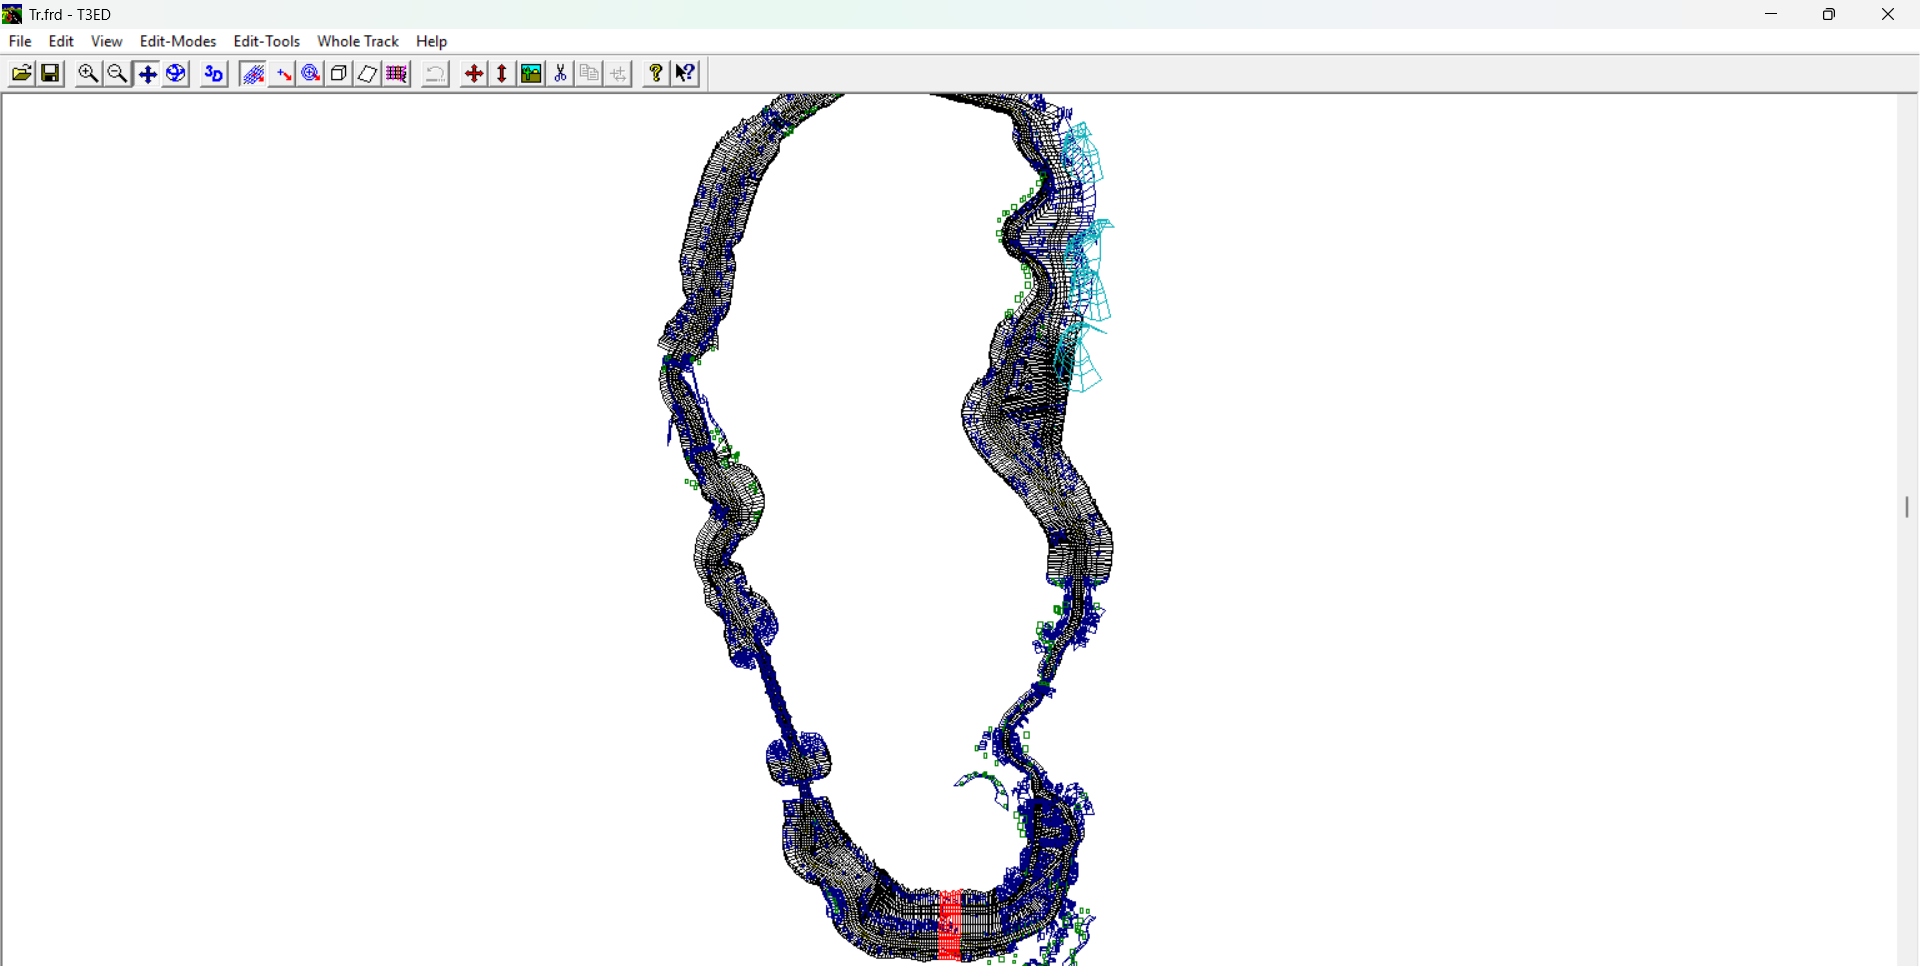Toggle the track block edit mode
Image resolution: width=1920 pixels, height=966 pixels.
(x=253, y=74)
